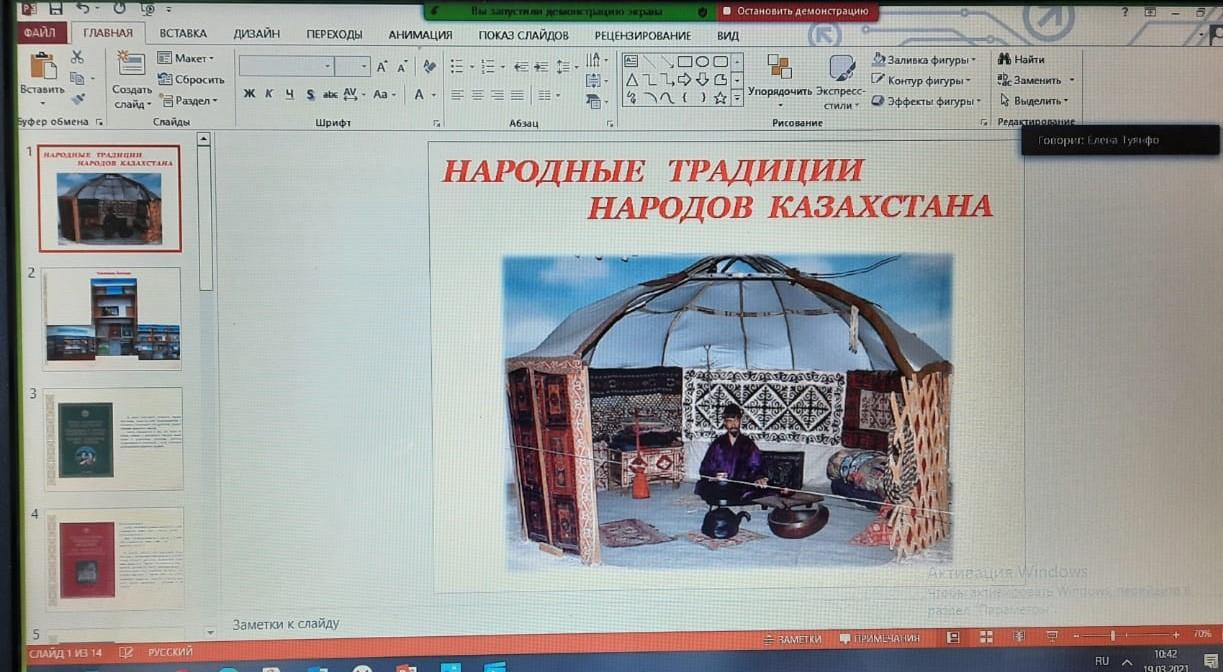Toggle the Notes (Заметки) pane in status bar
Screen dimensions: 1223x672
point(792,638)
